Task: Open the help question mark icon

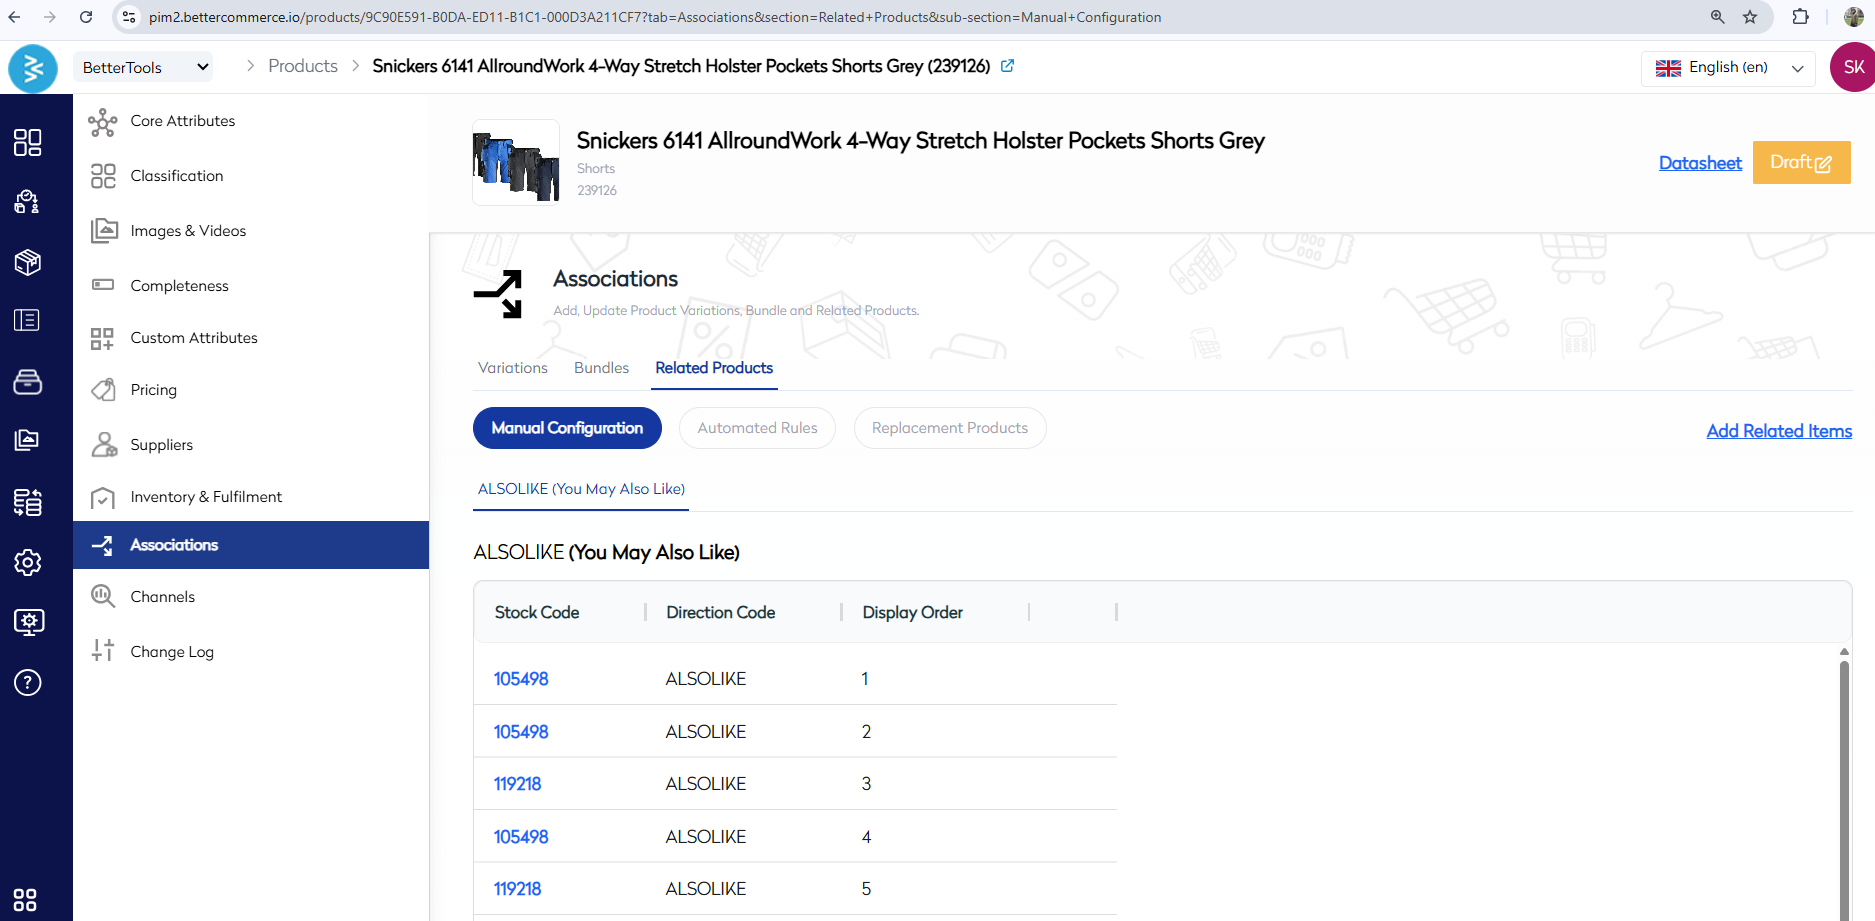Action: pyautogui.click(x=28, y=683)
